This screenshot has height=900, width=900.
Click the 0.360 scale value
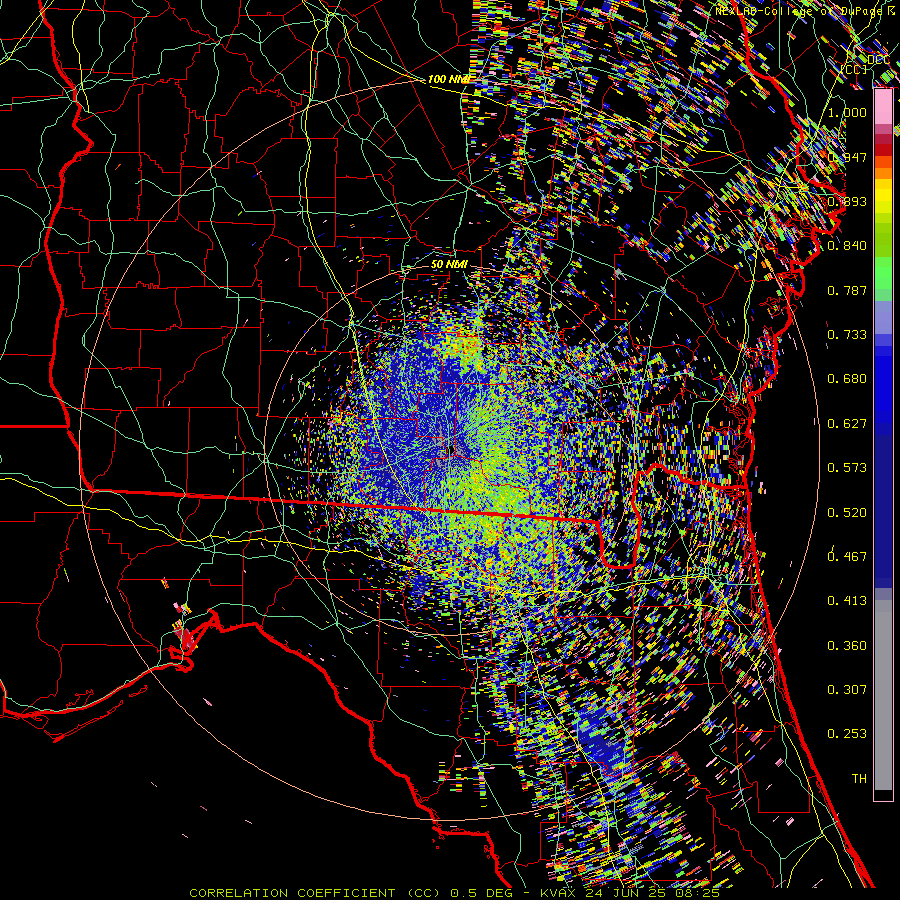click(847, 646)
